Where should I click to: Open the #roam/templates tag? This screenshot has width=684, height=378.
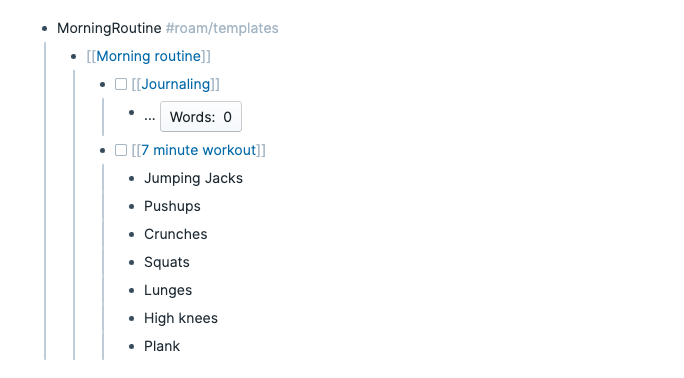point(222,28)
